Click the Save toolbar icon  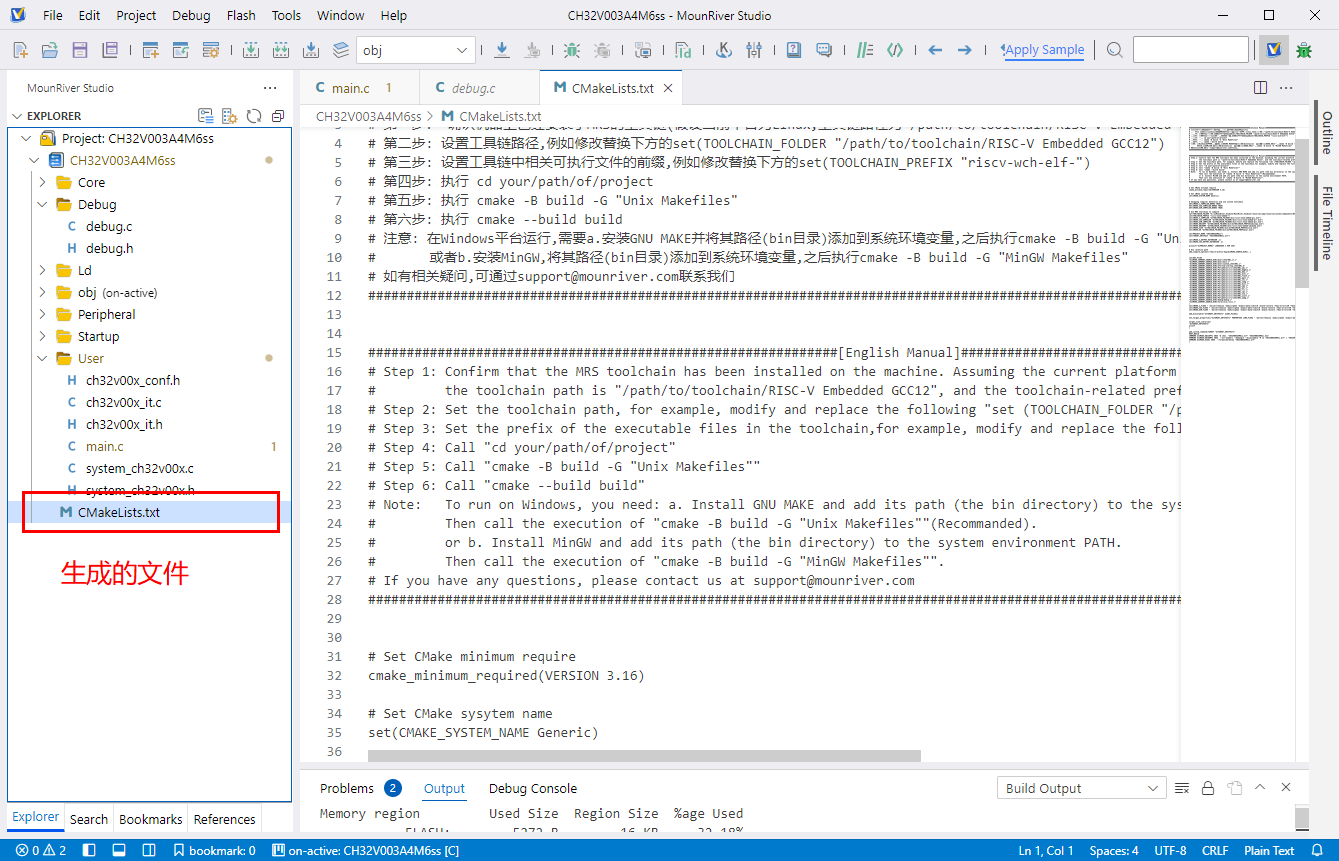point(80,49)
